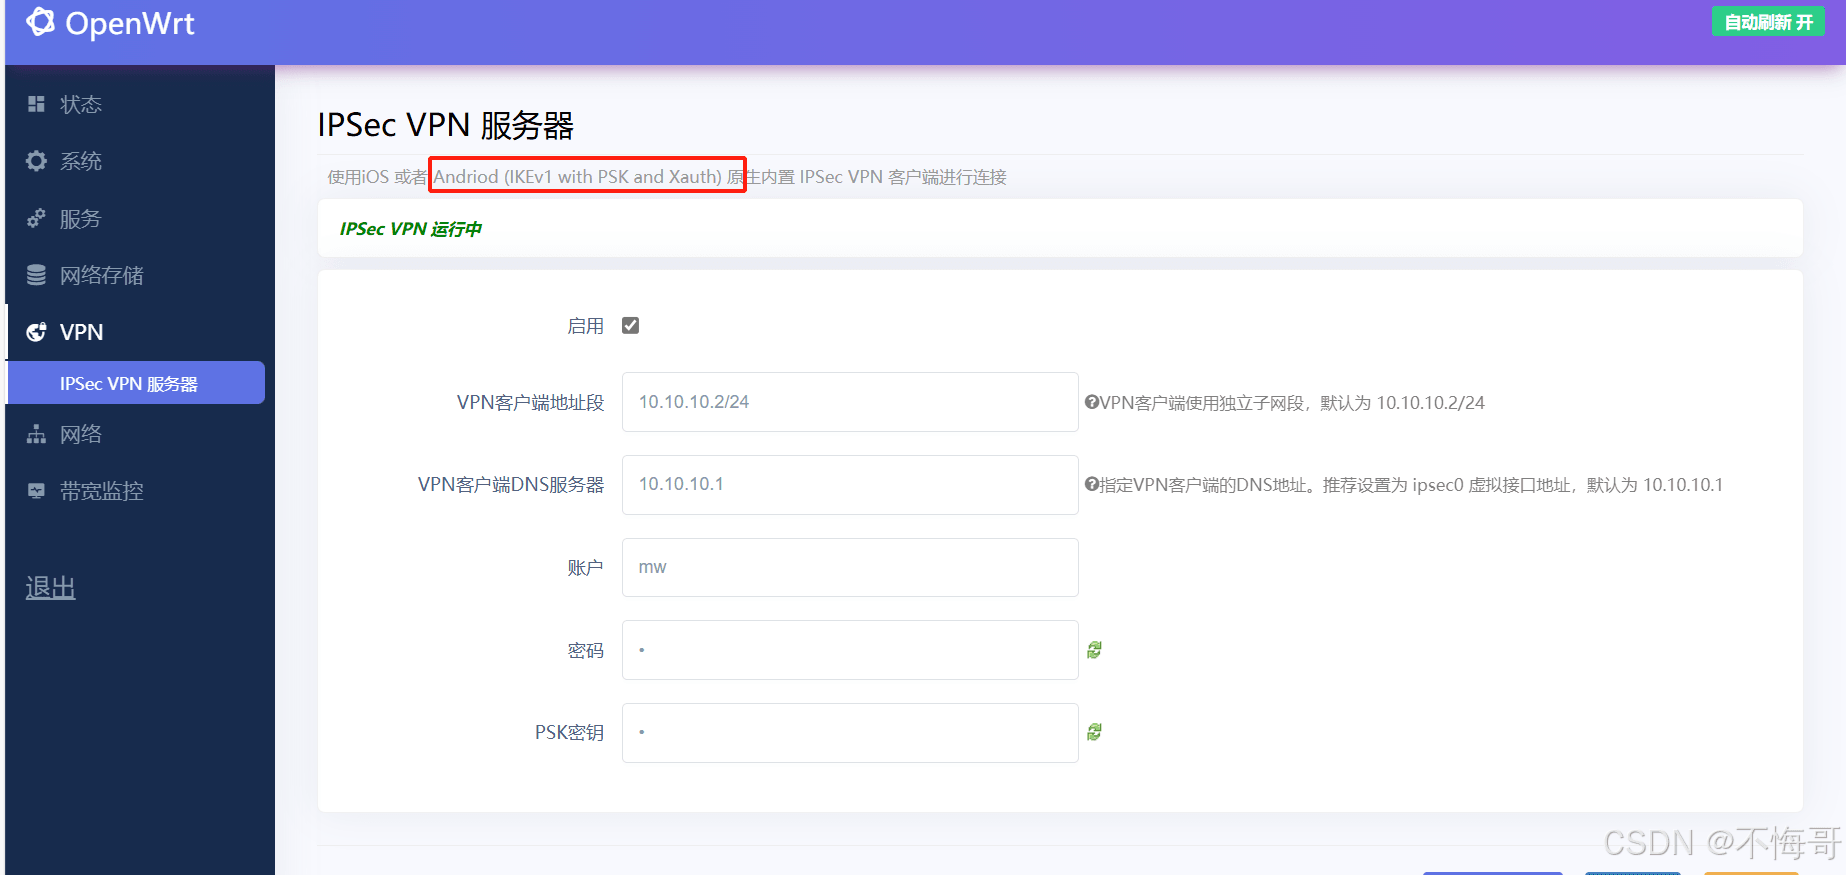The height and width of the screenshot is (875, 1846).
Task: Collapse the VPN sidebar section
Action: [81, 332]
